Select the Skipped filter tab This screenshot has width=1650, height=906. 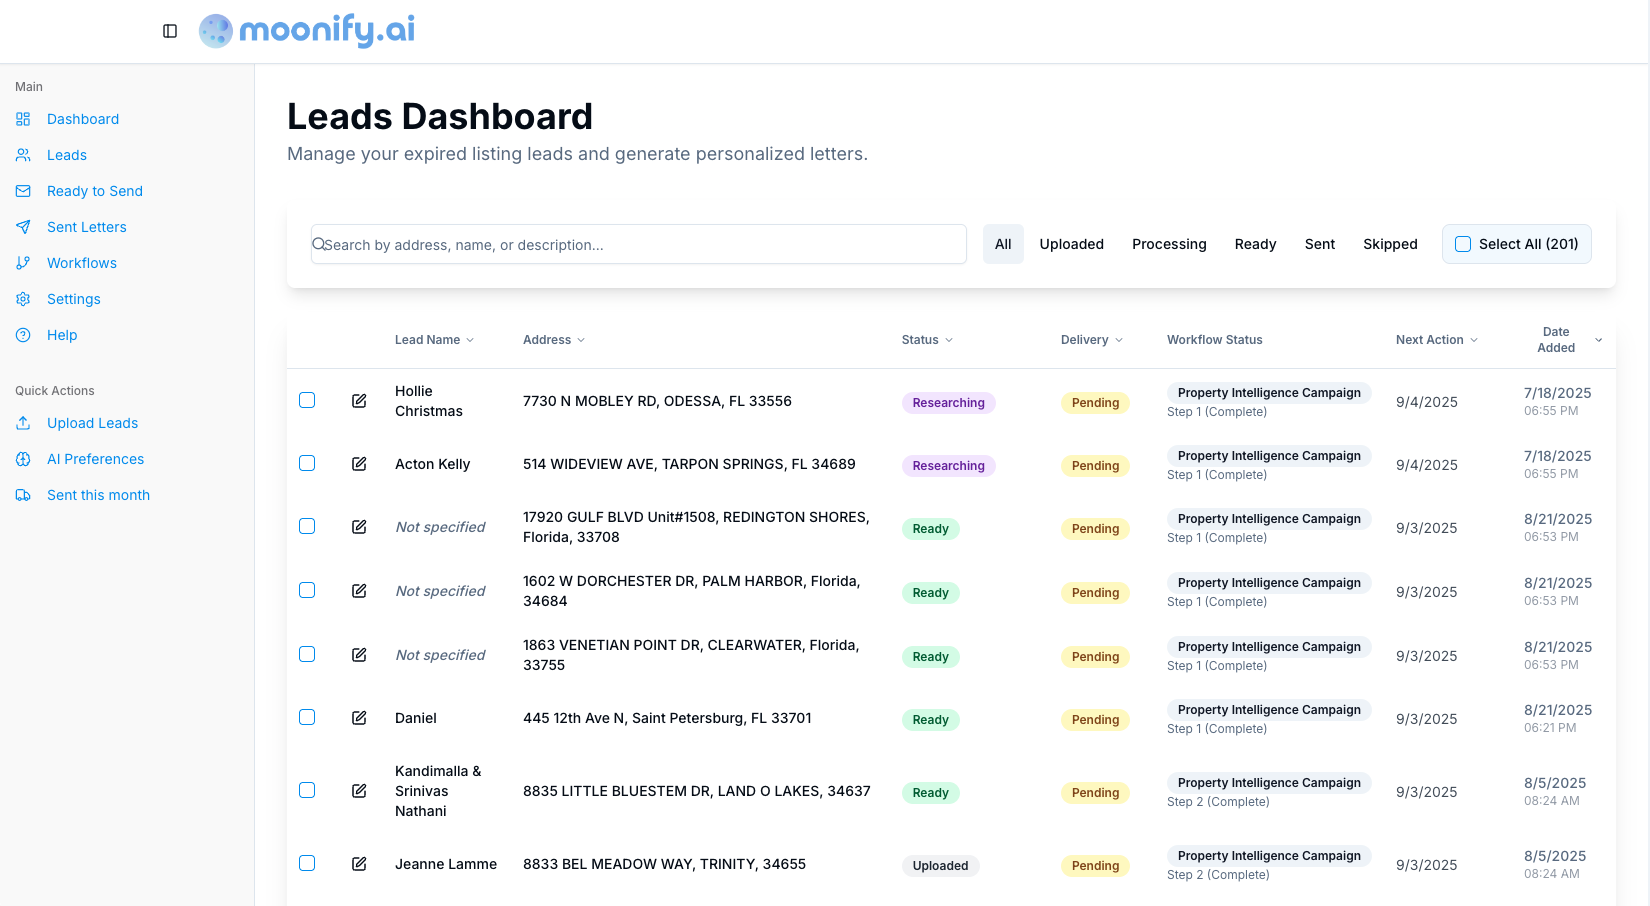1390,244
